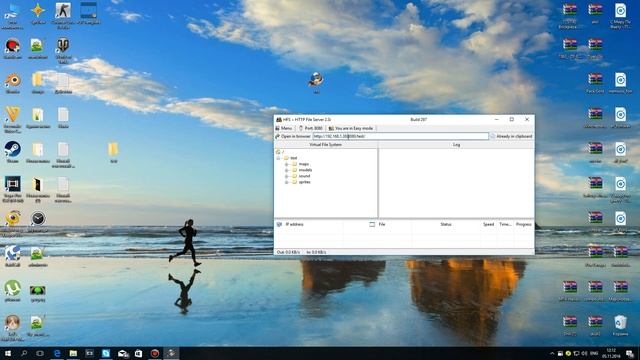Viewport: 640px width, 360px height.
Task: Expand the 'models' folder node
Action: pyautogui.click(x=287, y=170)
